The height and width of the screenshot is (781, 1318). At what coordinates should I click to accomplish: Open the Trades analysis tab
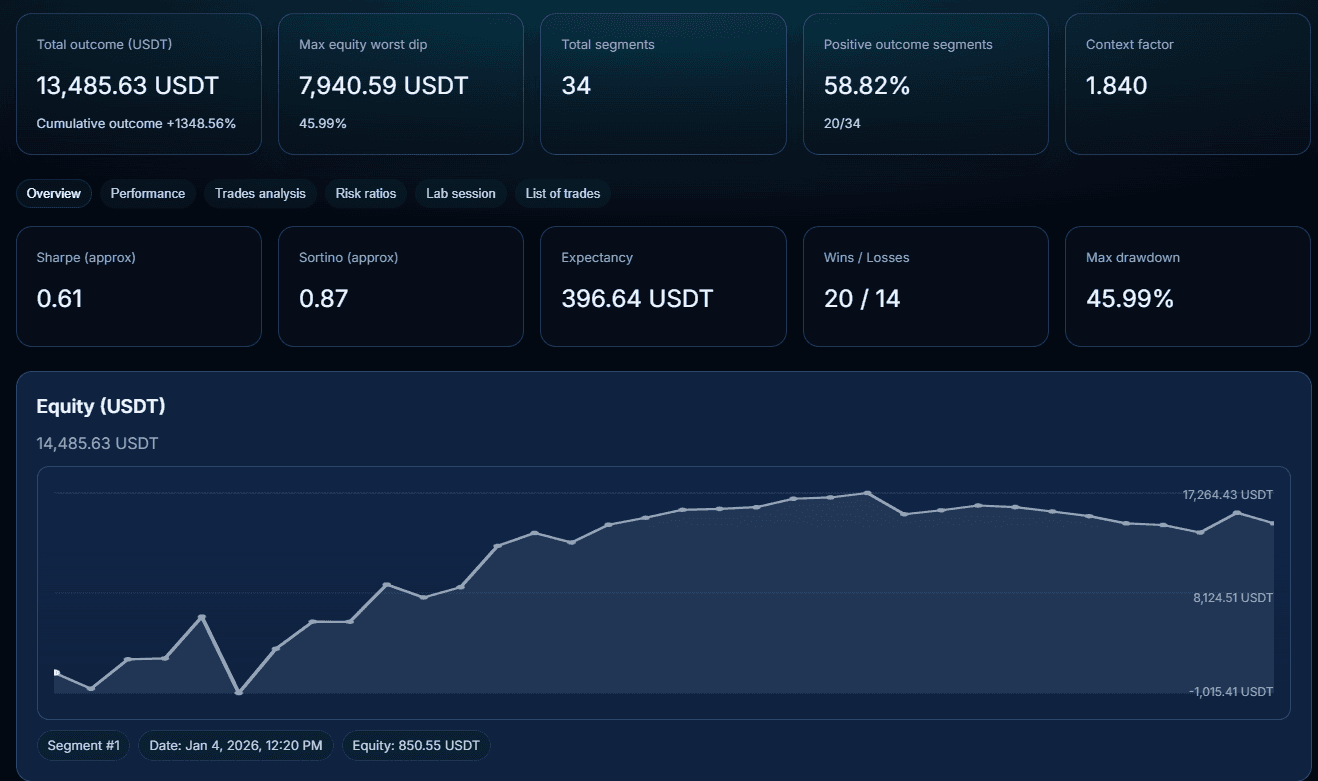tap(260, 193)
